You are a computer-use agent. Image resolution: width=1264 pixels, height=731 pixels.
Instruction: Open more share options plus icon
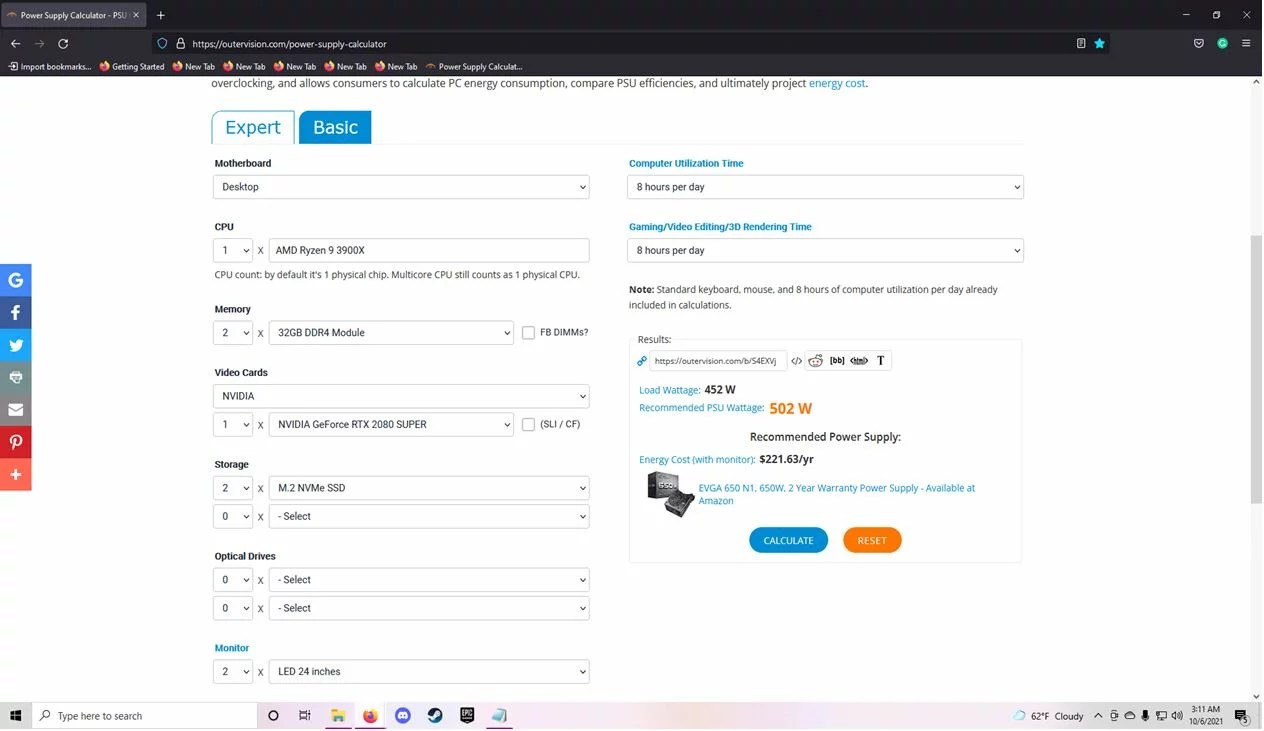click(15, 474)
